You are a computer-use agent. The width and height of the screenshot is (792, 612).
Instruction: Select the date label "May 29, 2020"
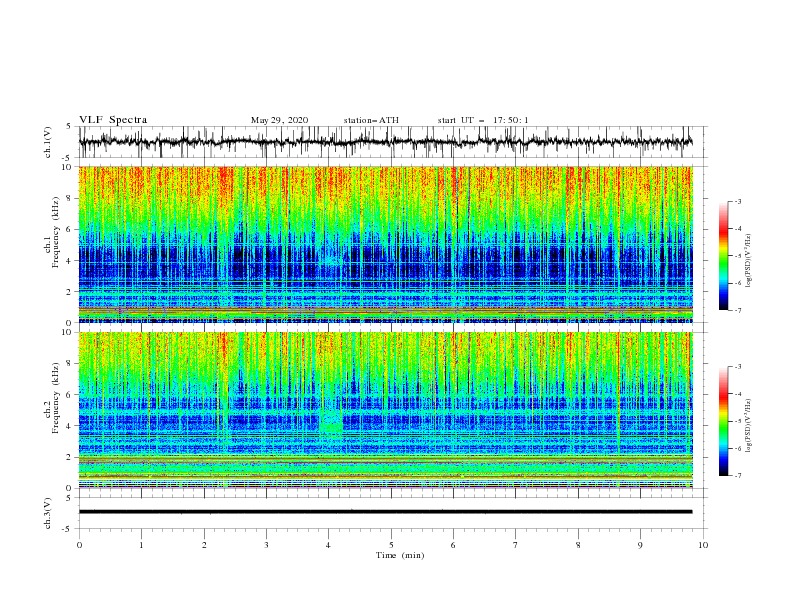279,120
